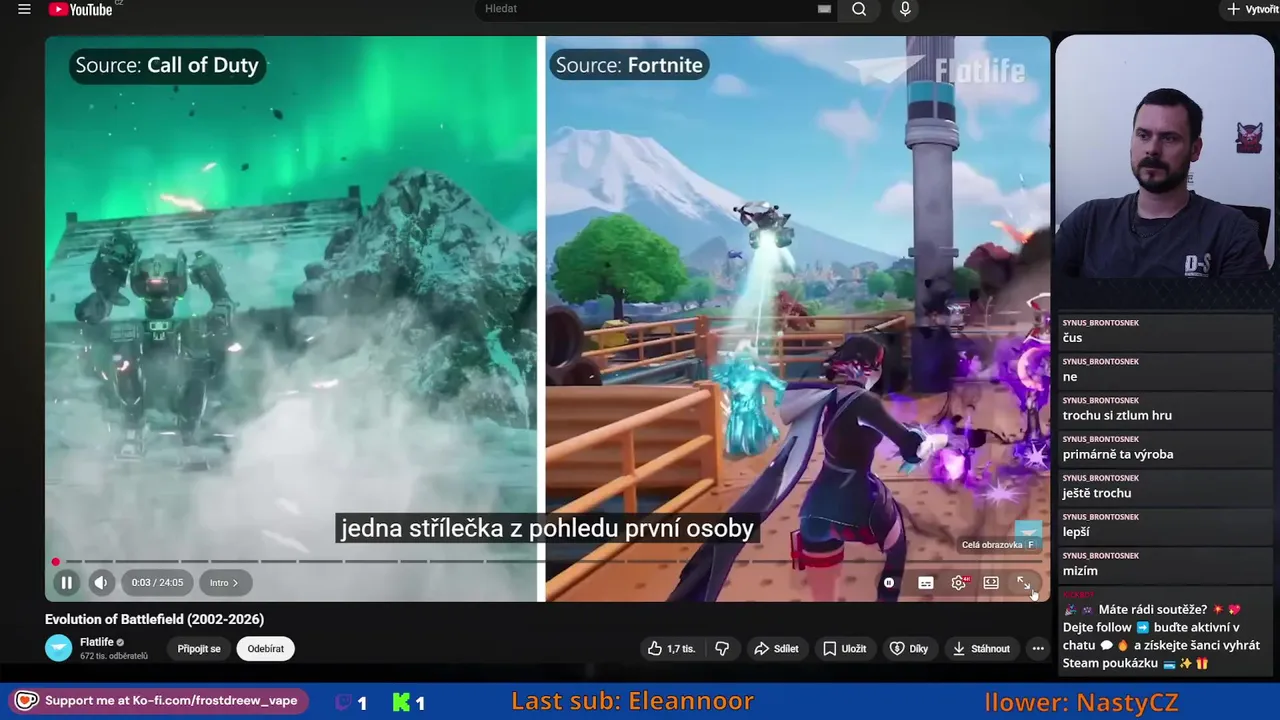
Task: Open the Flatlife channel name link
Action: pos(97,642)
